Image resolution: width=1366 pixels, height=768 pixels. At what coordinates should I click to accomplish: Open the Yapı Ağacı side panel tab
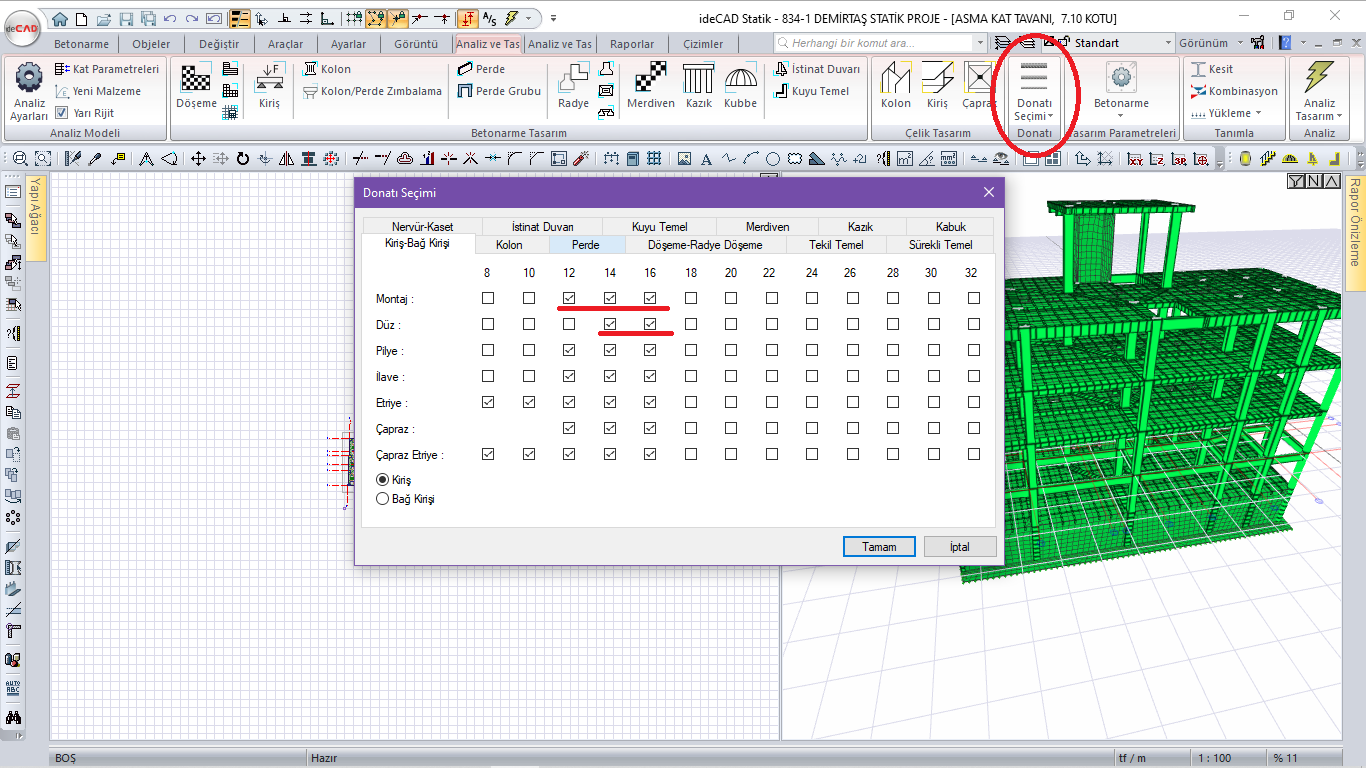(x=36, y=218)
